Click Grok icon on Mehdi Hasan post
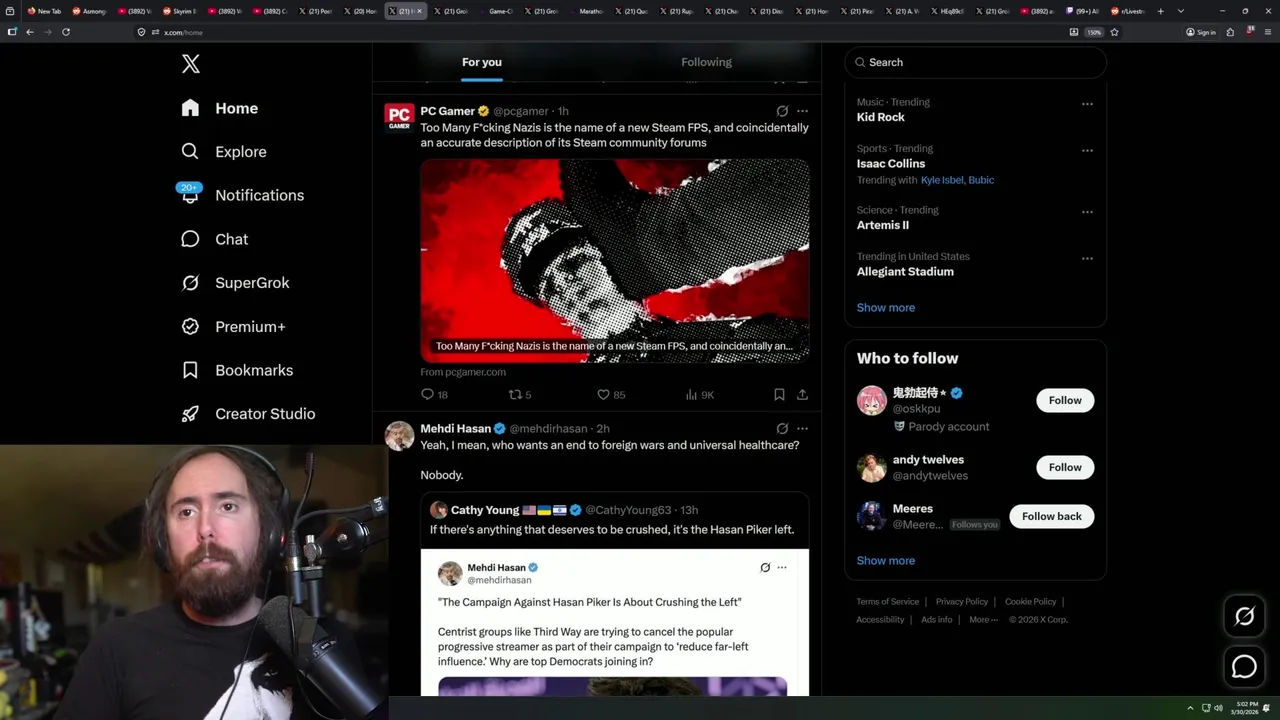The height and width of the screenshot is (720, 1280). 782,428
